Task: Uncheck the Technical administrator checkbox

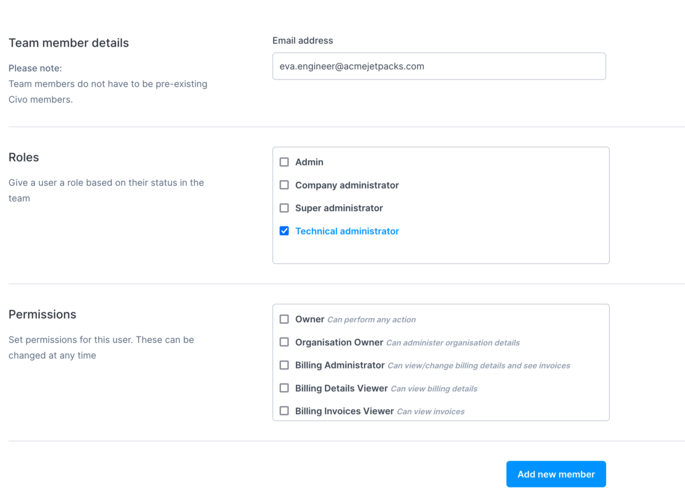Action: (x=284, y=231)
